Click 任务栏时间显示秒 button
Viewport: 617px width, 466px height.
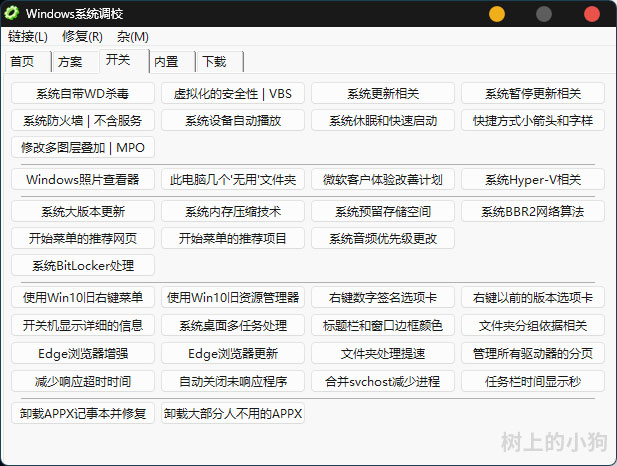(x=533, y=381)
